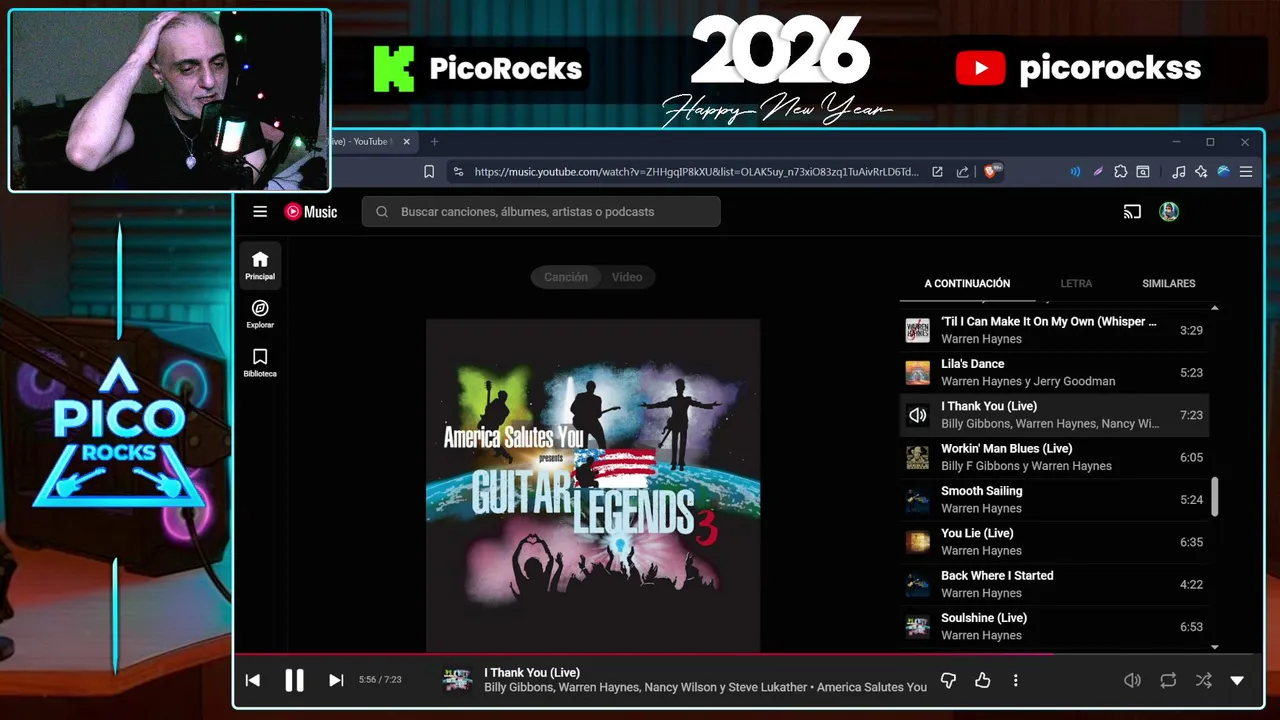Click the Guitar Legends 3 album artwork
The height and width of the screenshot is (720, 1280).
tap(593, 486)
